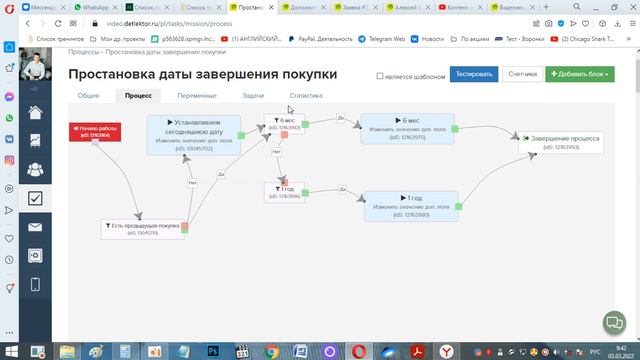Toggle 'является шаблоном' checkbox

380,76
